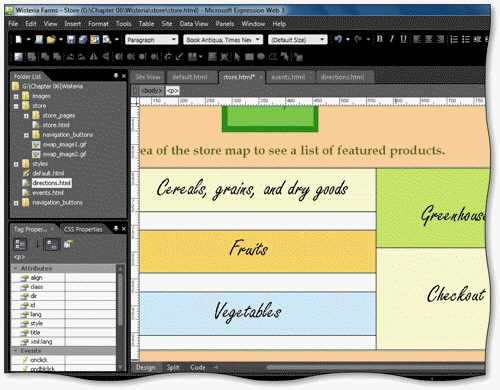Pin the Tag Properties panel

(x=116, y=229)
